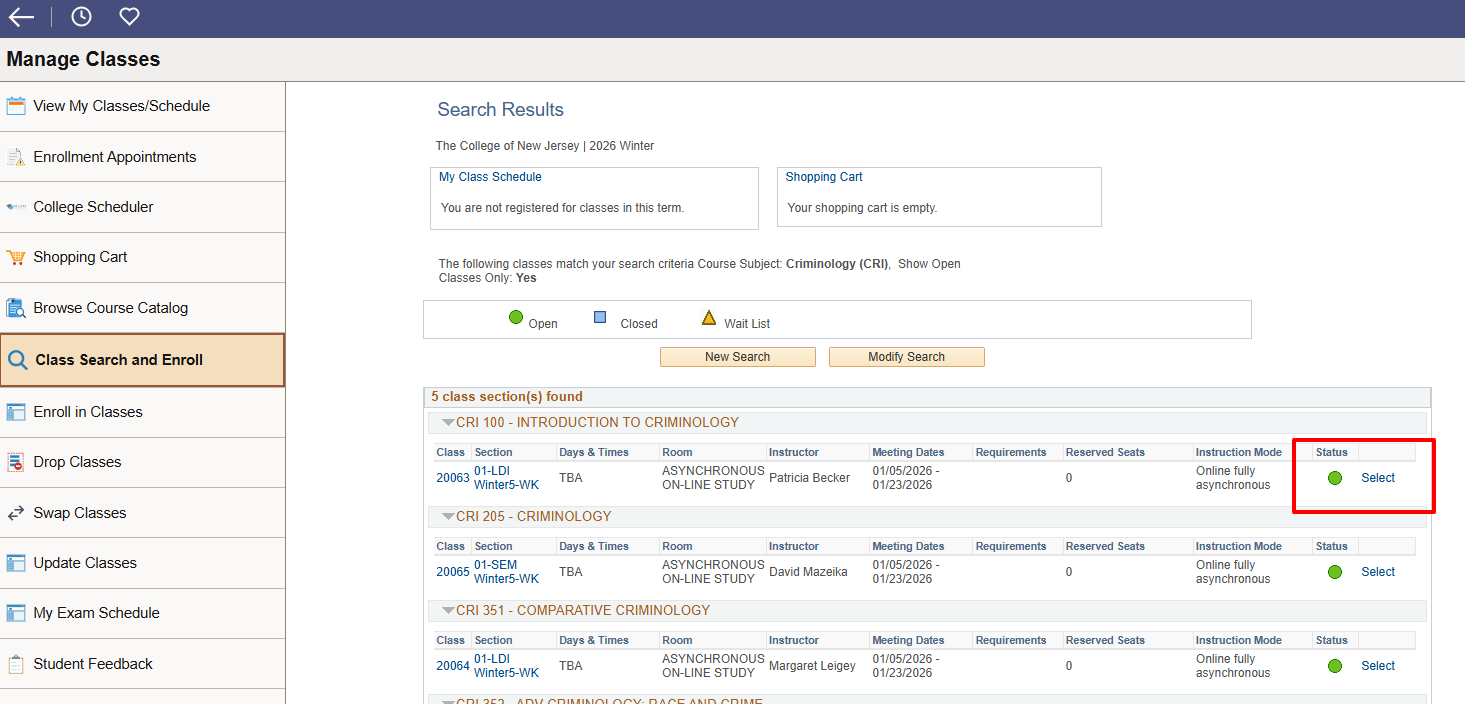1465x704 pixels.
Task: Click the Swap Classes arrows icon
Action: point(16,513)
